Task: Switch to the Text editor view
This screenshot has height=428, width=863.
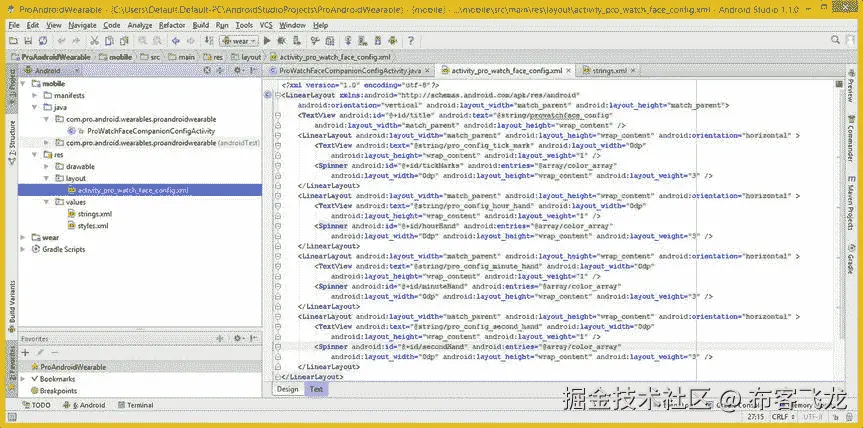Action: point(316,389)
